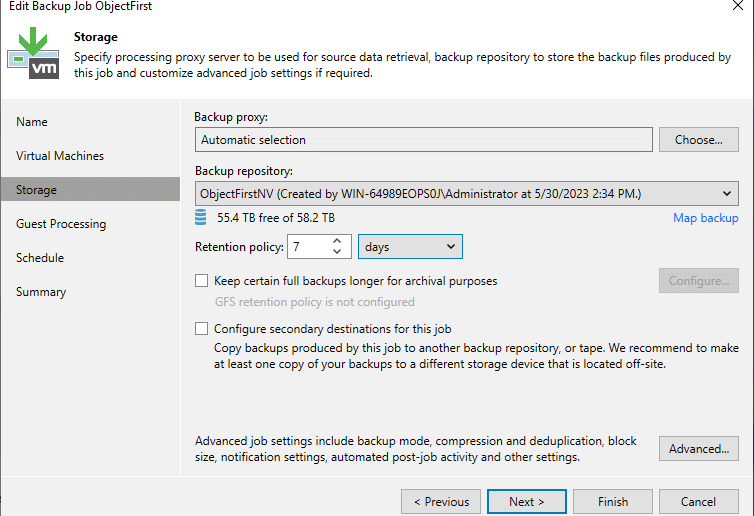Check Configure secondary destinations for this job
Image resolution: width=754 pixels, height=516 pixels.
click(x=201, y=328)
